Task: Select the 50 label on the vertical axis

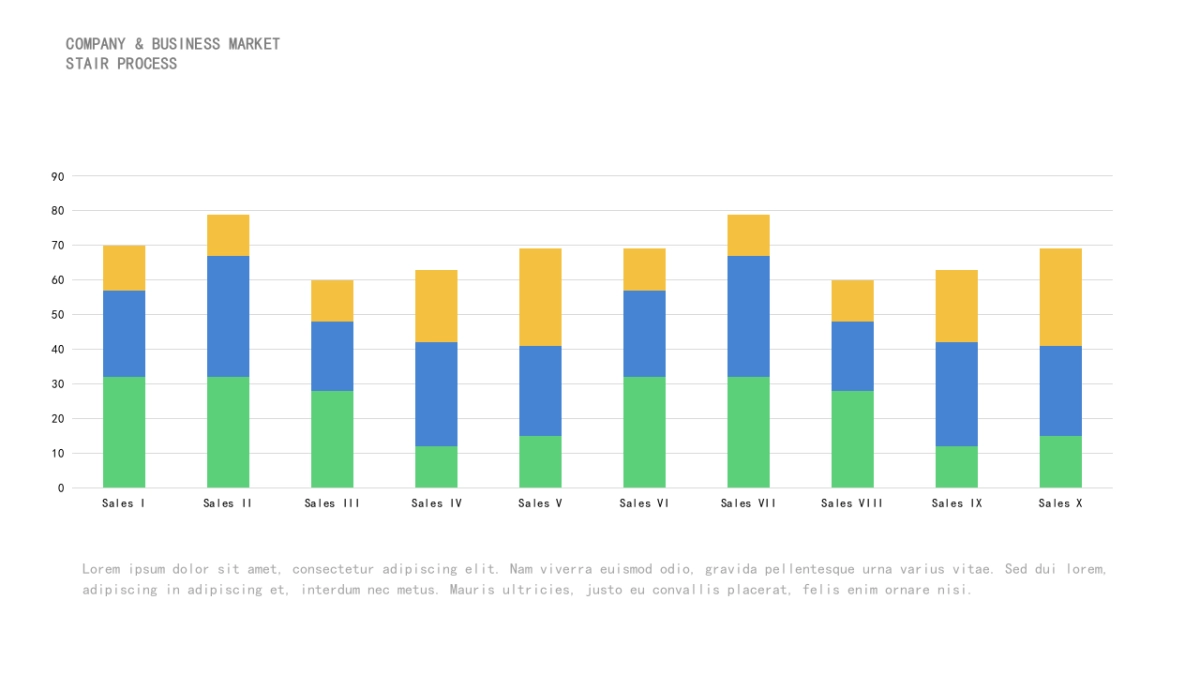Action: 57,315
